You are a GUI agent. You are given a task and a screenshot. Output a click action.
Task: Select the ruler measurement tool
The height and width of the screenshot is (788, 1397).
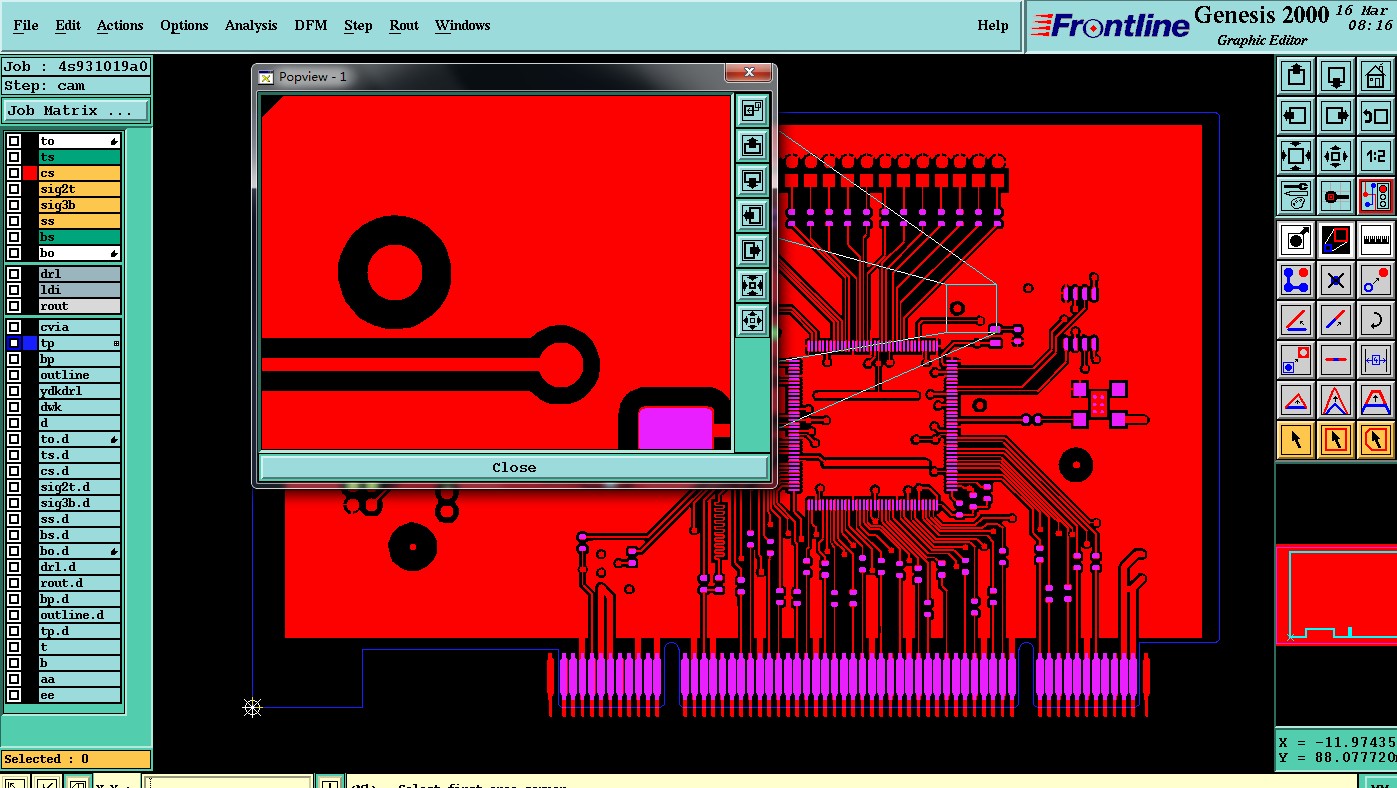1376,239
